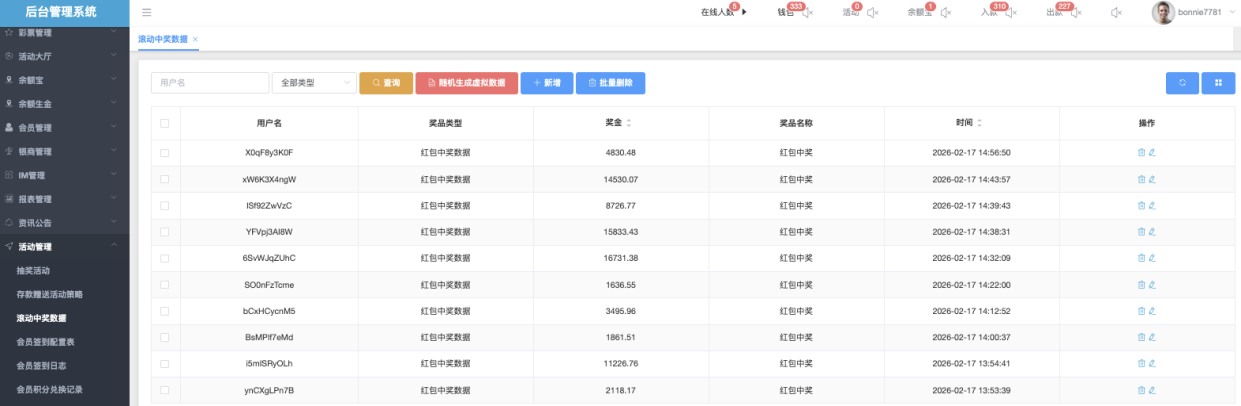Click edit pencil icon for row ynCXgLPn7B
Image resolution: width=1241 pixels, height=406 pixels.
[x=1152, y=390]
